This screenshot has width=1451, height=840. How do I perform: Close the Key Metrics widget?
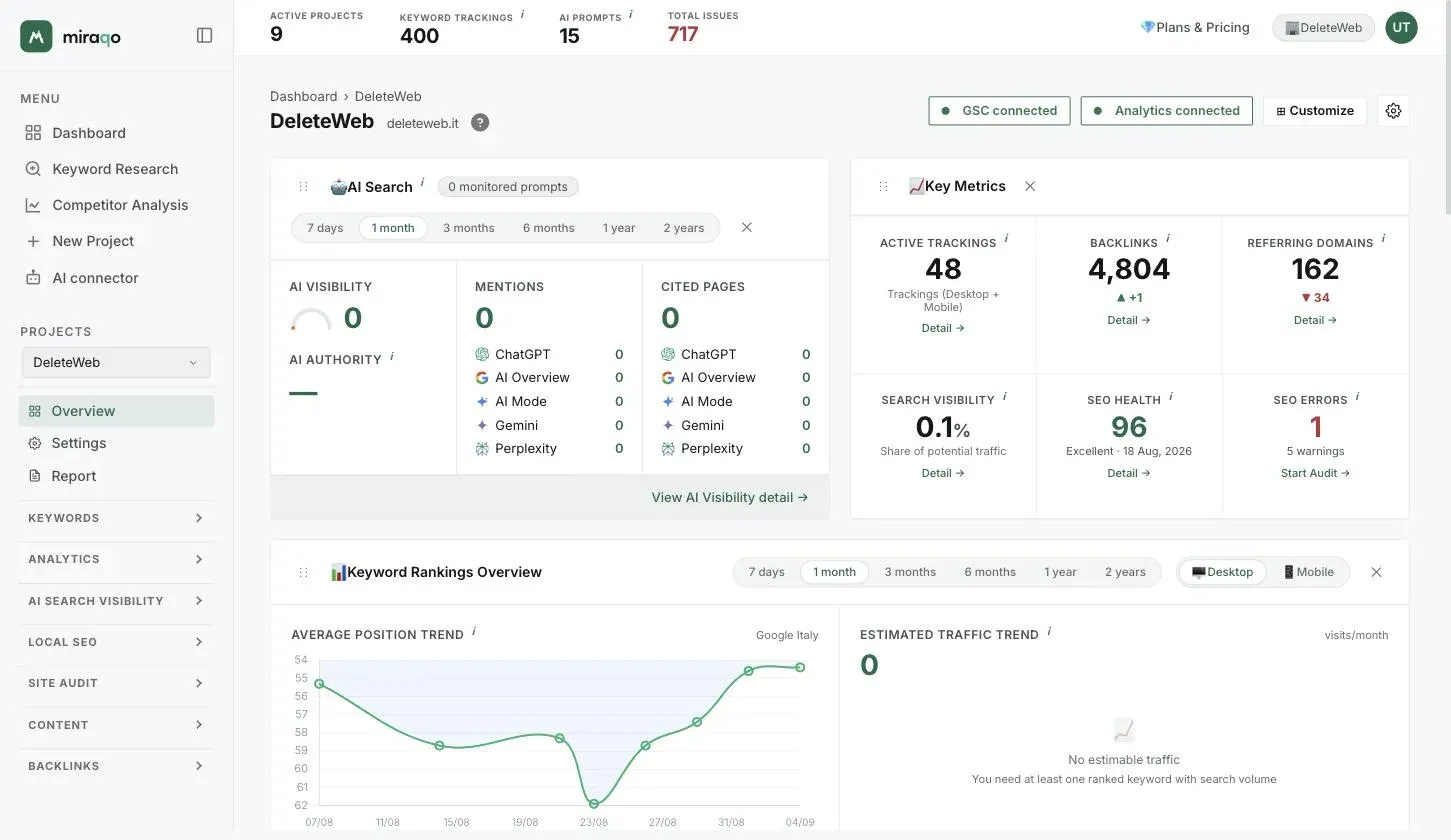click(1030, 186)
